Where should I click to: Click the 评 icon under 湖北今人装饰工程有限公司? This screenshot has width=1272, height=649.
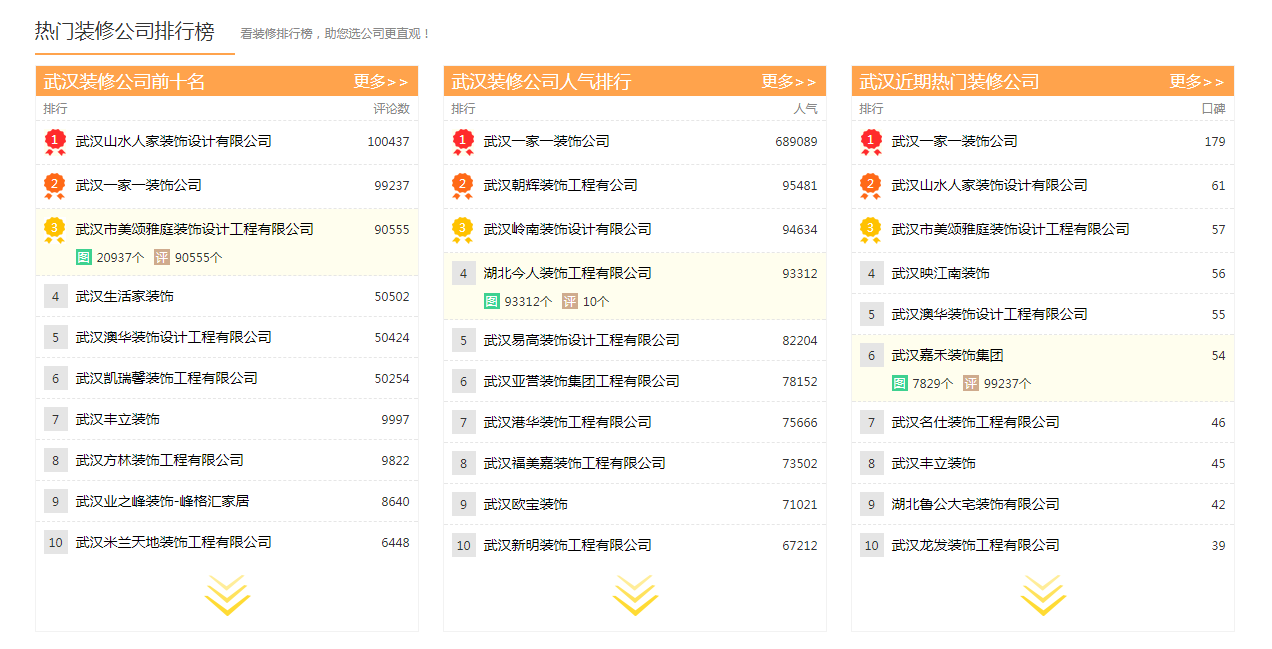click(569, 300)
